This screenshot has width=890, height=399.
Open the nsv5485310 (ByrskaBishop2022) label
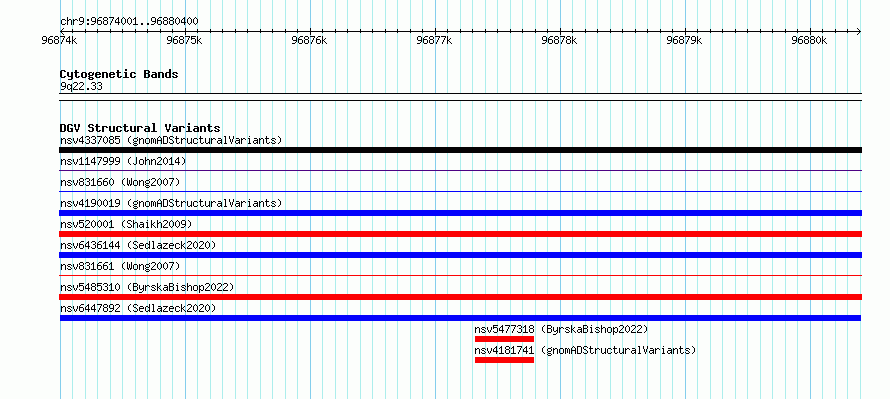[x=147, y=287]
